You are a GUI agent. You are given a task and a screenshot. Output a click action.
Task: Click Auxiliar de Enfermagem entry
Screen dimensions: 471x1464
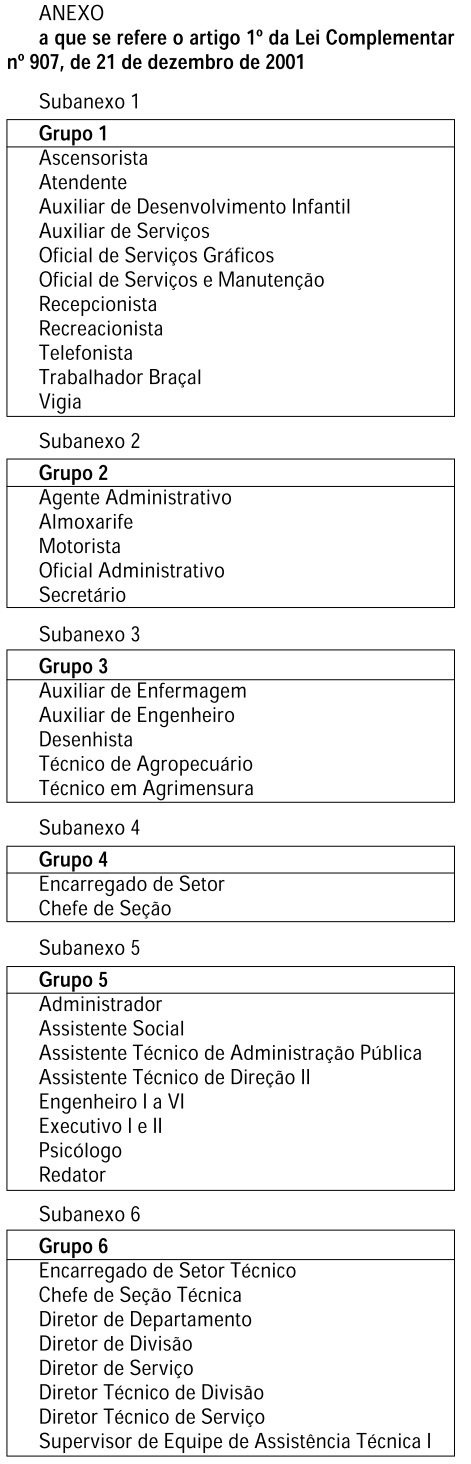[142, 690]
